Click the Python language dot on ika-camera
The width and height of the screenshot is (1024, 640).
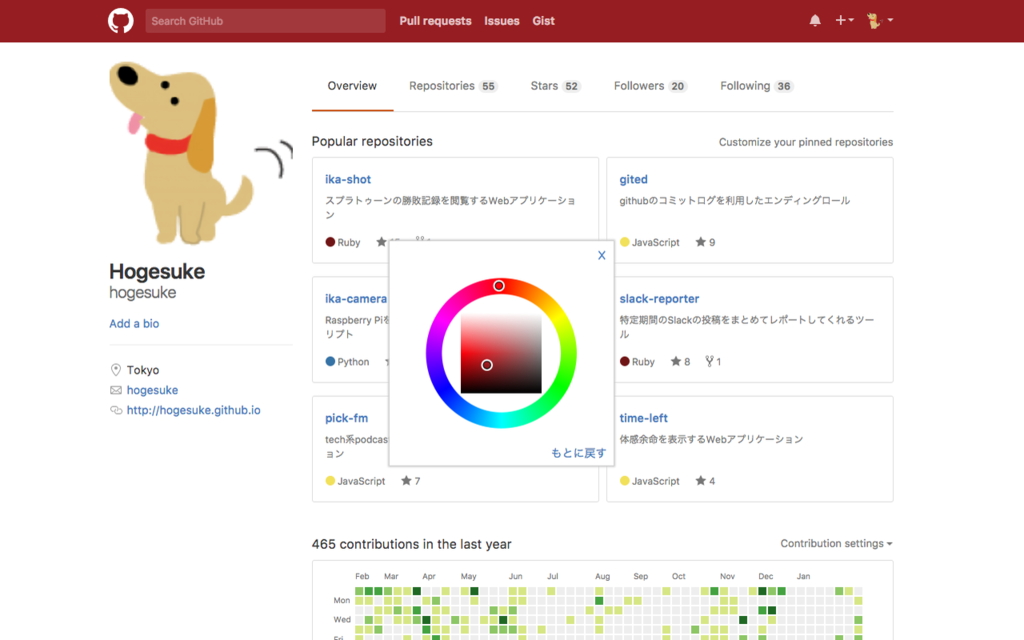(x=330, y=362)
